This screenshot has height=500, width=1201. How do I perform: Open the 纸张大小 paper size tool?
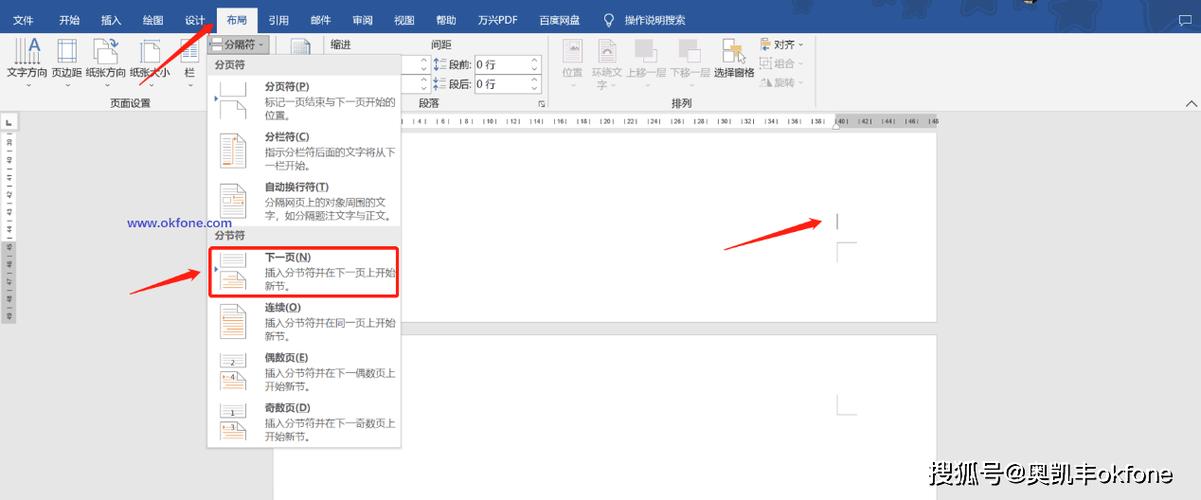click(149, 62)
